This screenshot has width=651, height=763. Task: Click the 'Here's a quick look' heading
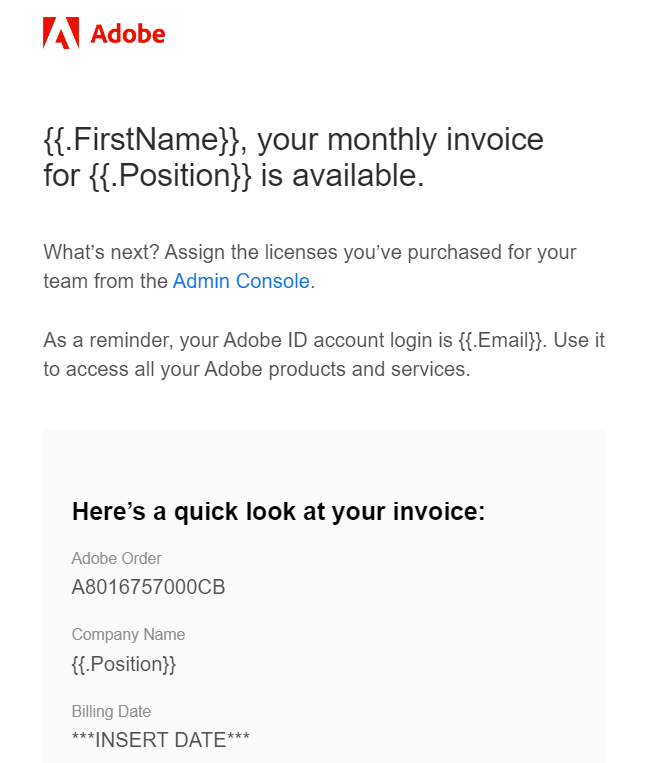point(278,512)
